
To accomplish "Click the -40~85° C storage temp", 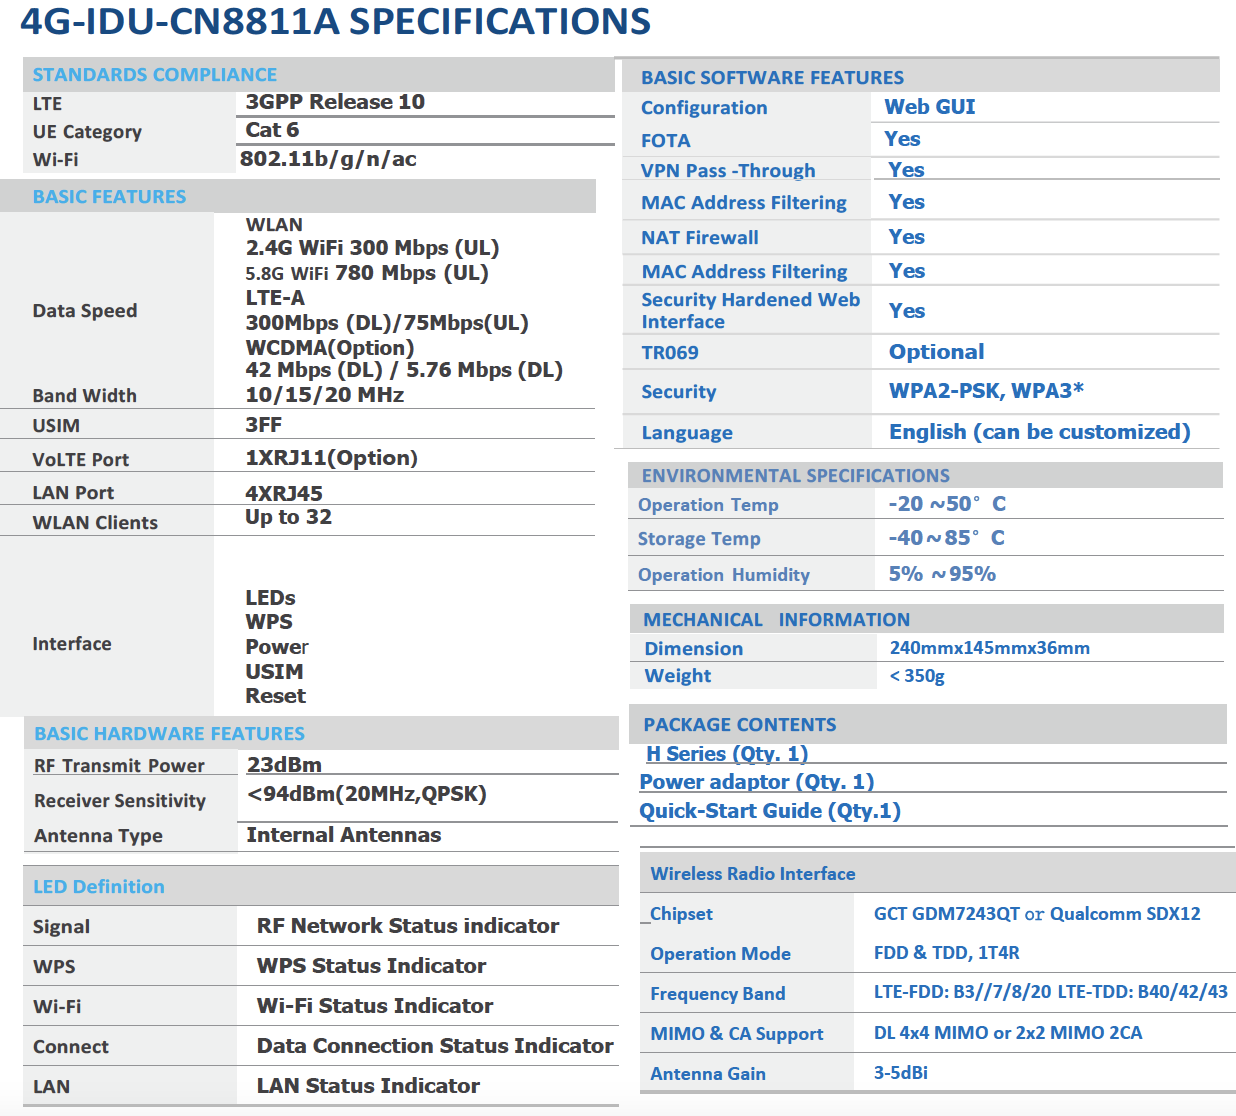I will pyautogui.click(x=946, y=538).
